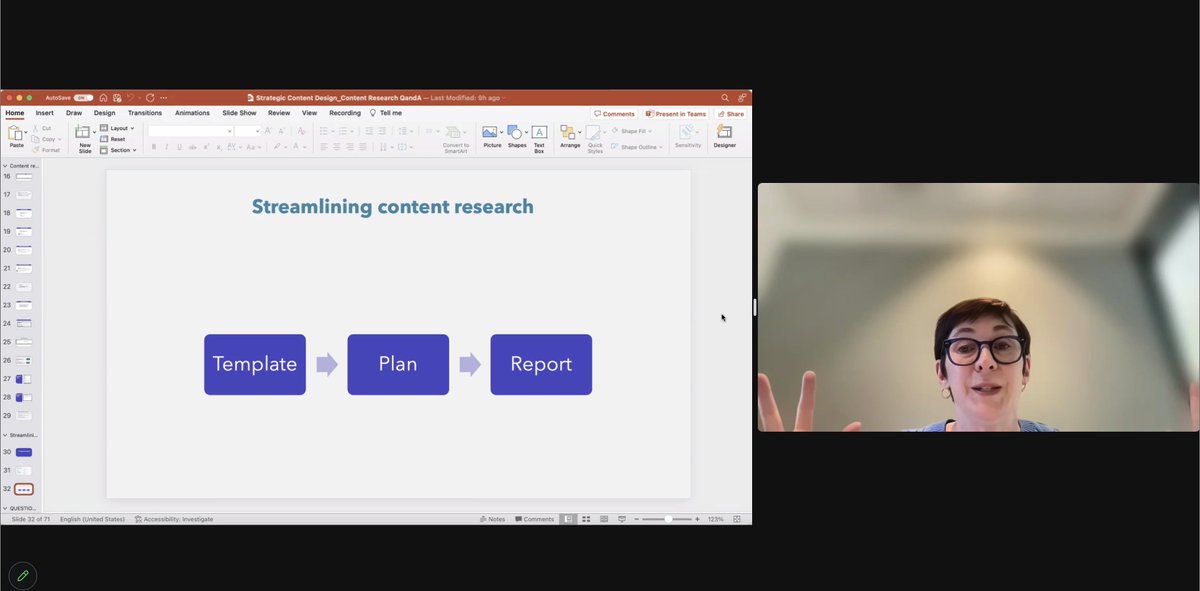Switch to the Design tab

click(105, 113)
